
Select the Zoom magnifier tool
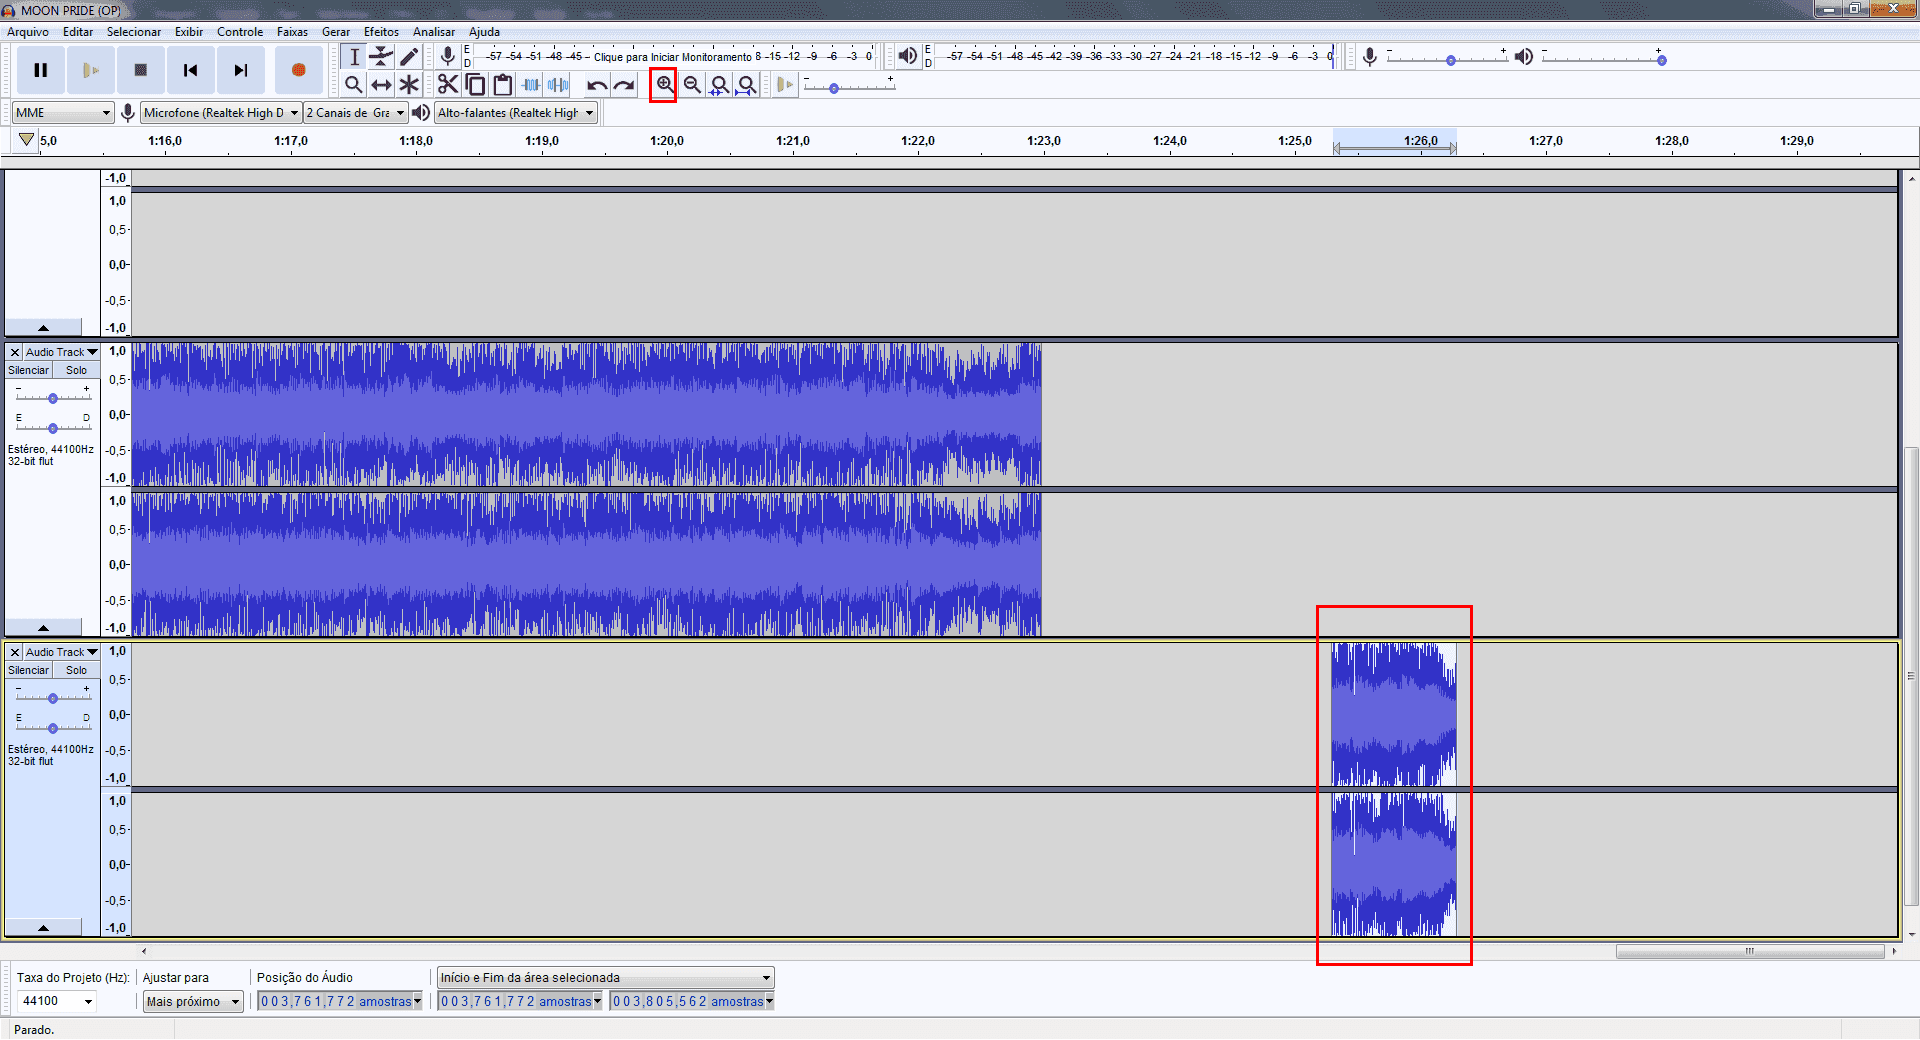pyautogui.click(x=354, y=85)
